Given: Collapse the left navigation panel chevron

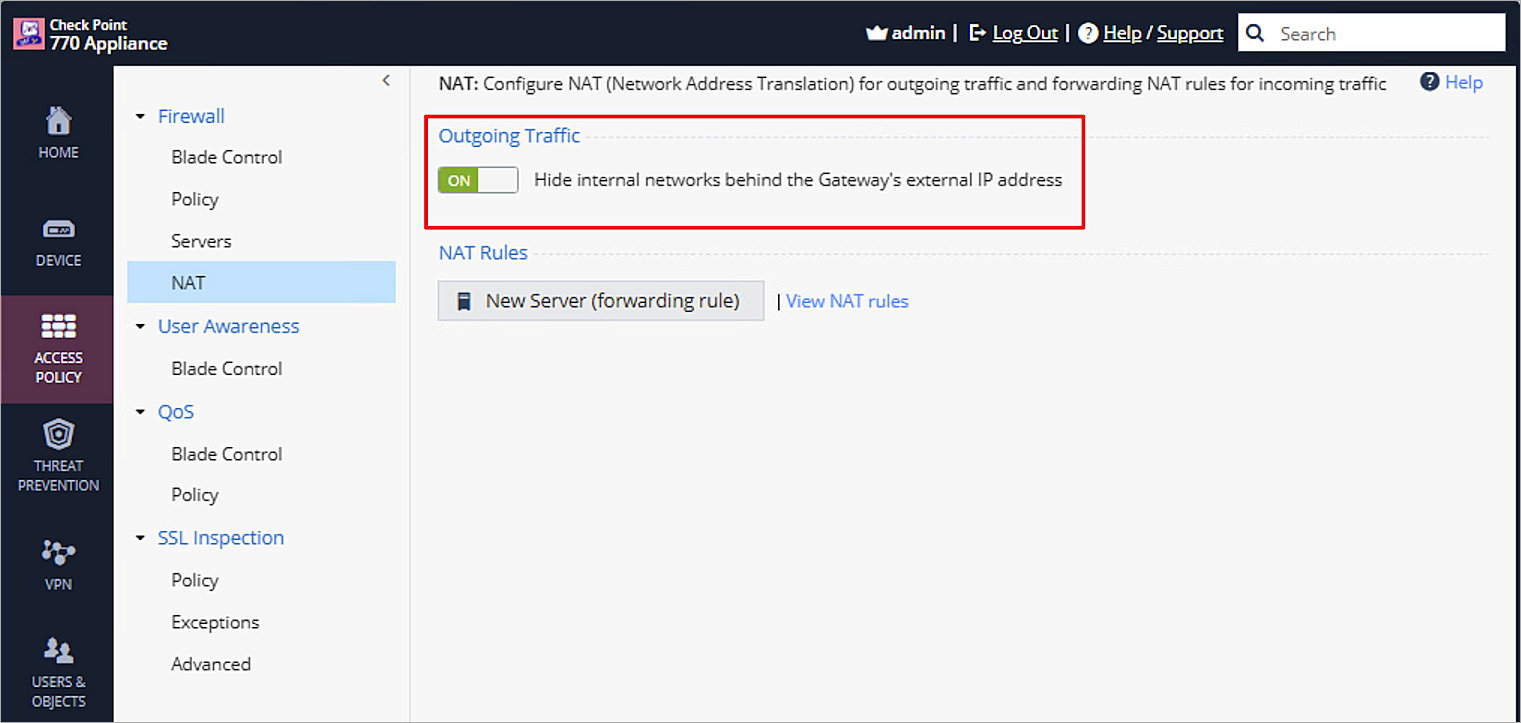Looking at the screenshot, I should point(386,80).
